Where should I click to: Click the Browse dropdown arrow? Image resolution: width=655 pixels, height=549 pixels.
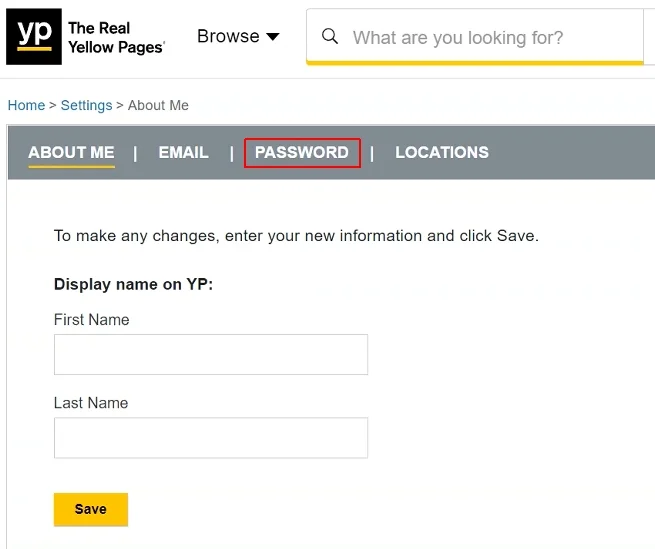click(x=273, y=37)
